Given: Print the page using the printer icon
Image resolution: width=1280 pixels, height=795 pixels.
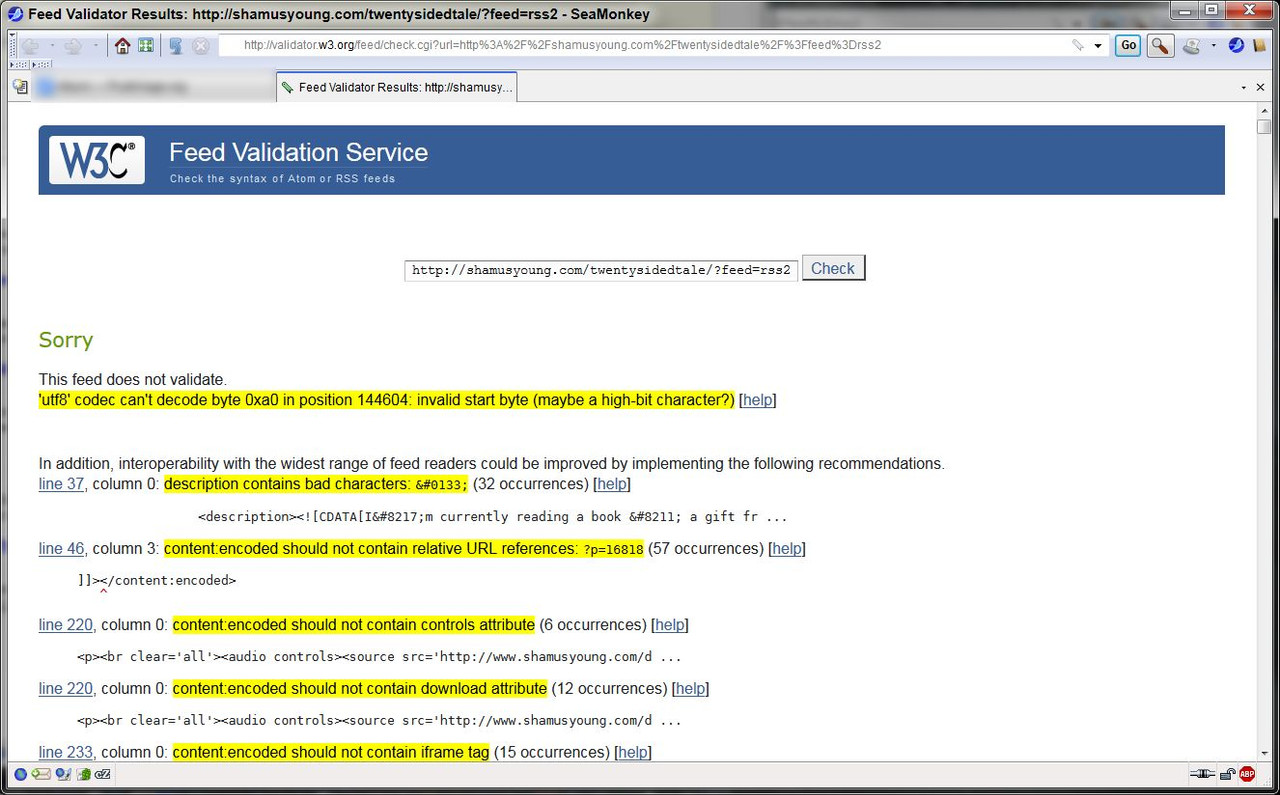Looking at the screenshot, I should (x=1189, y=45).
